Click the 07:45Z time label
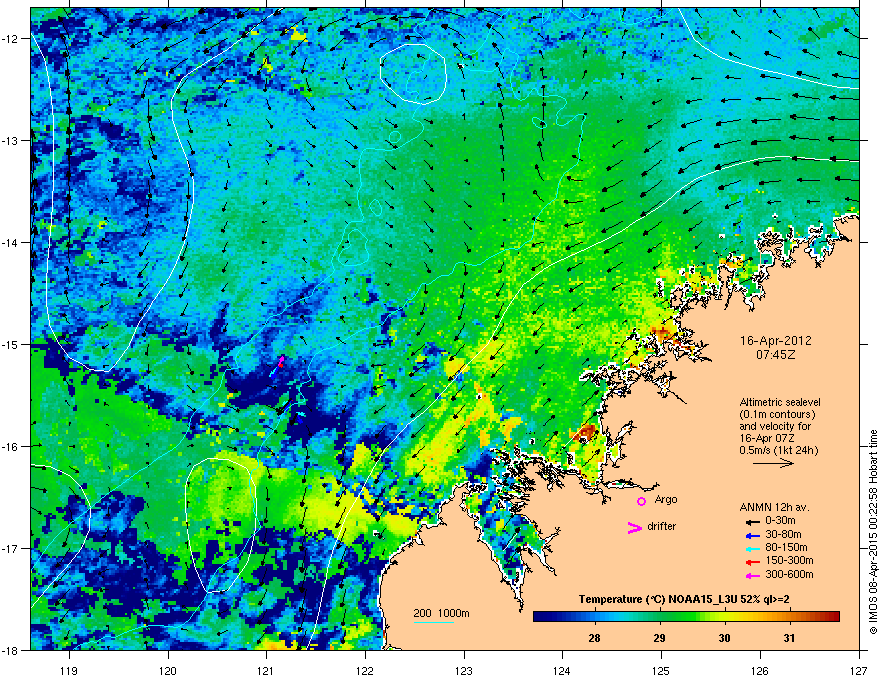This screenshot has width=880, height=680. click(776, 355)
